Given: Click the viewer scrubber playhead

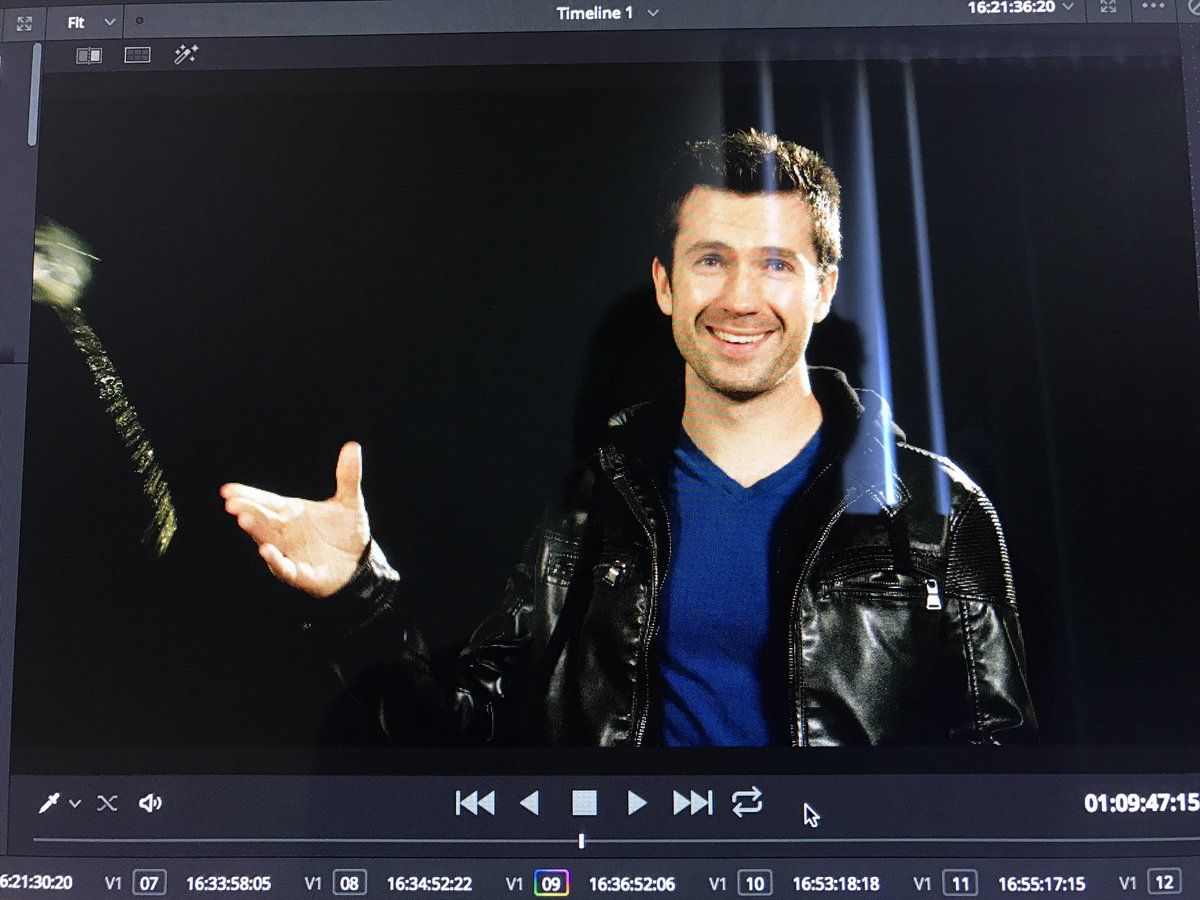Looking at the screenshot, I should point(581,841).
